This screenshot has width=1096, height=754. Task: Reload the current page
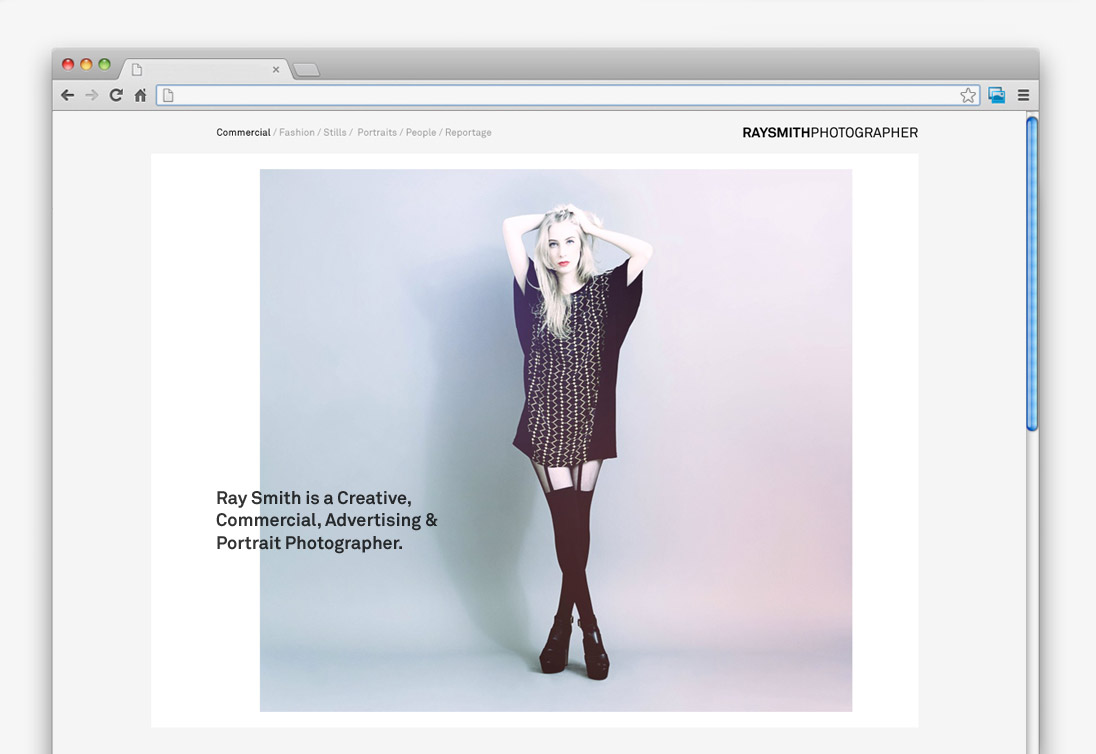point(116,95)
